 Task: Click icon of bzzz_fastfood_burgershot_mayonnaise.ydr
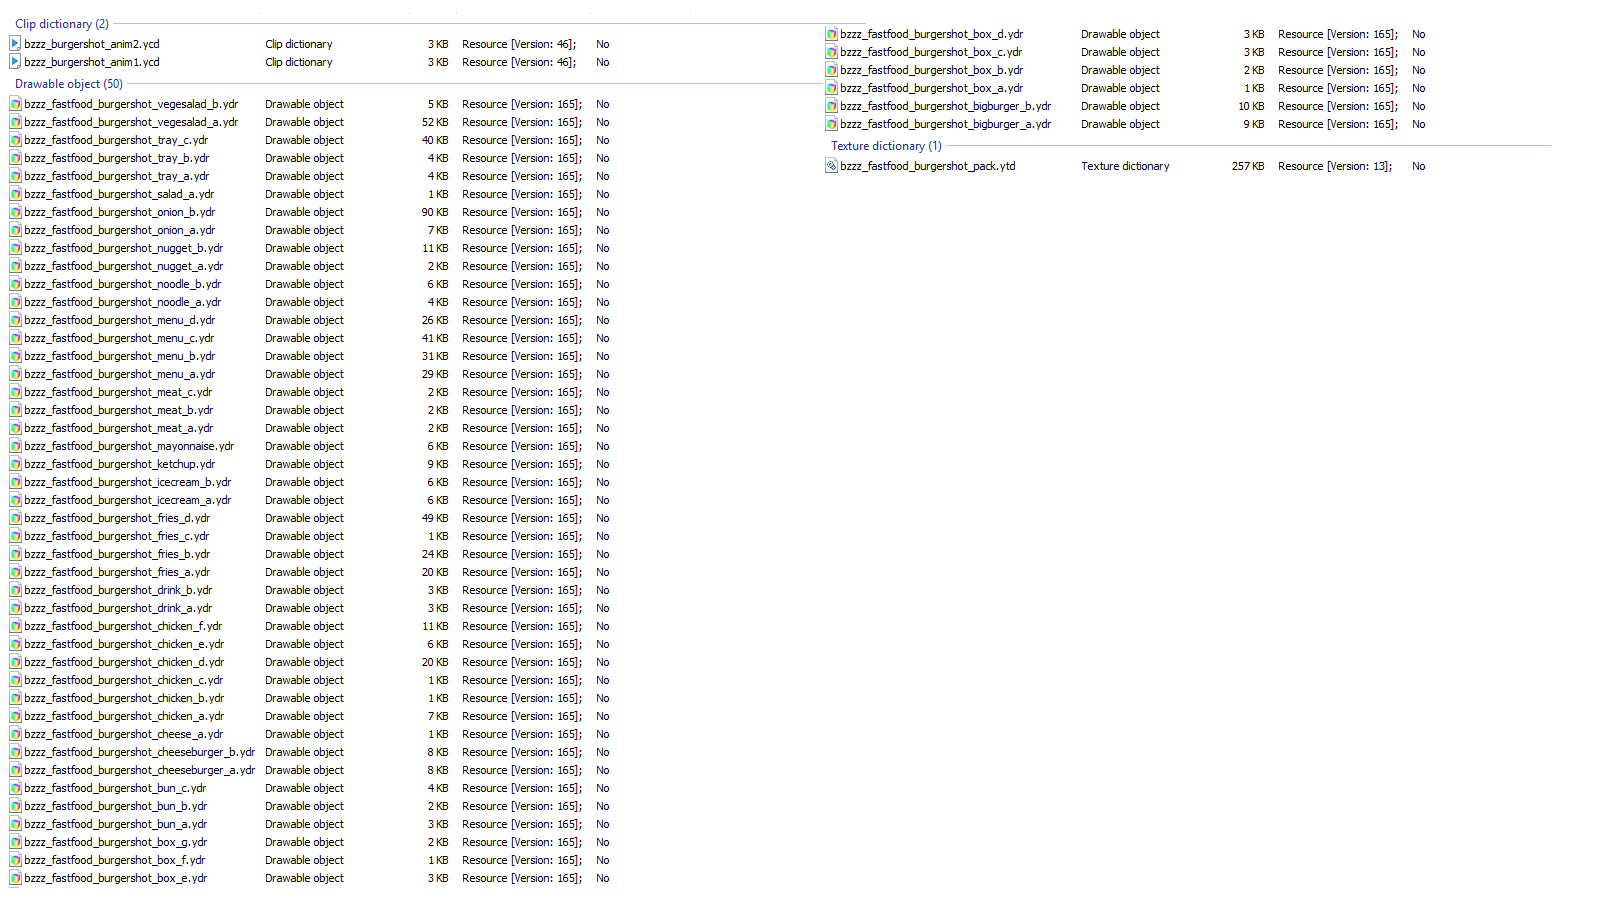click(15, 446)
